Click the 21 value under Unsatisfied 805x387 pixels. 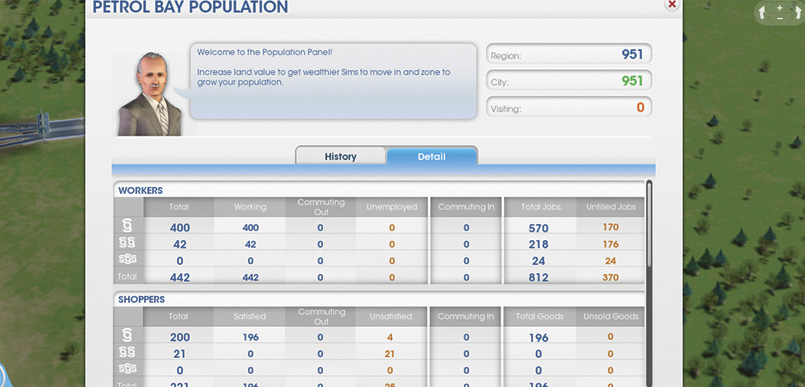pos(391,354)
